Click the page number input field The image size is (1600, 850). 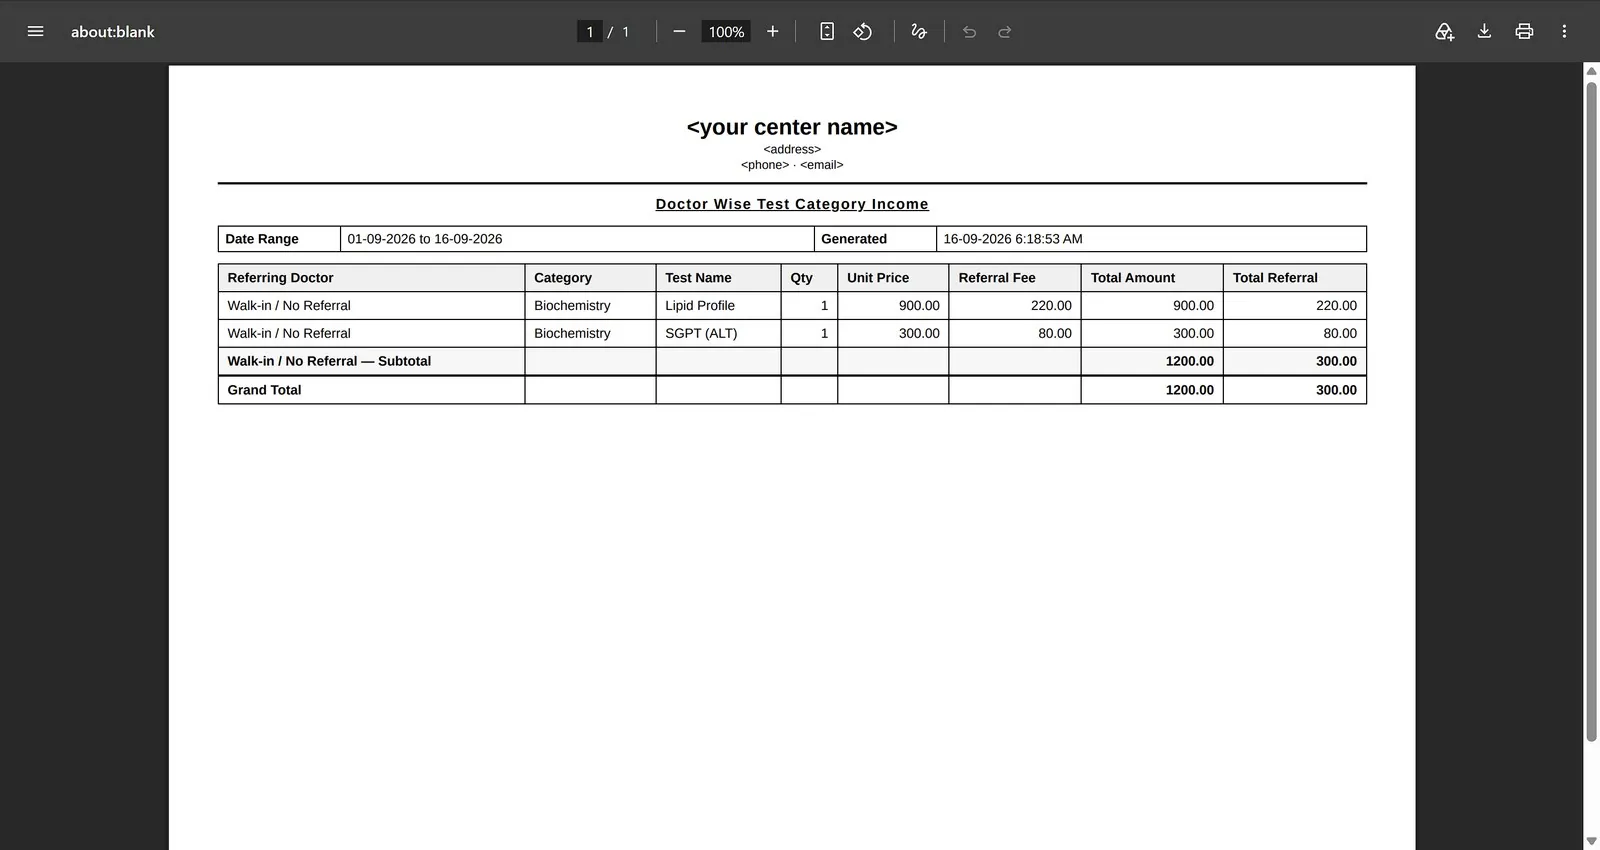(590, 31)
